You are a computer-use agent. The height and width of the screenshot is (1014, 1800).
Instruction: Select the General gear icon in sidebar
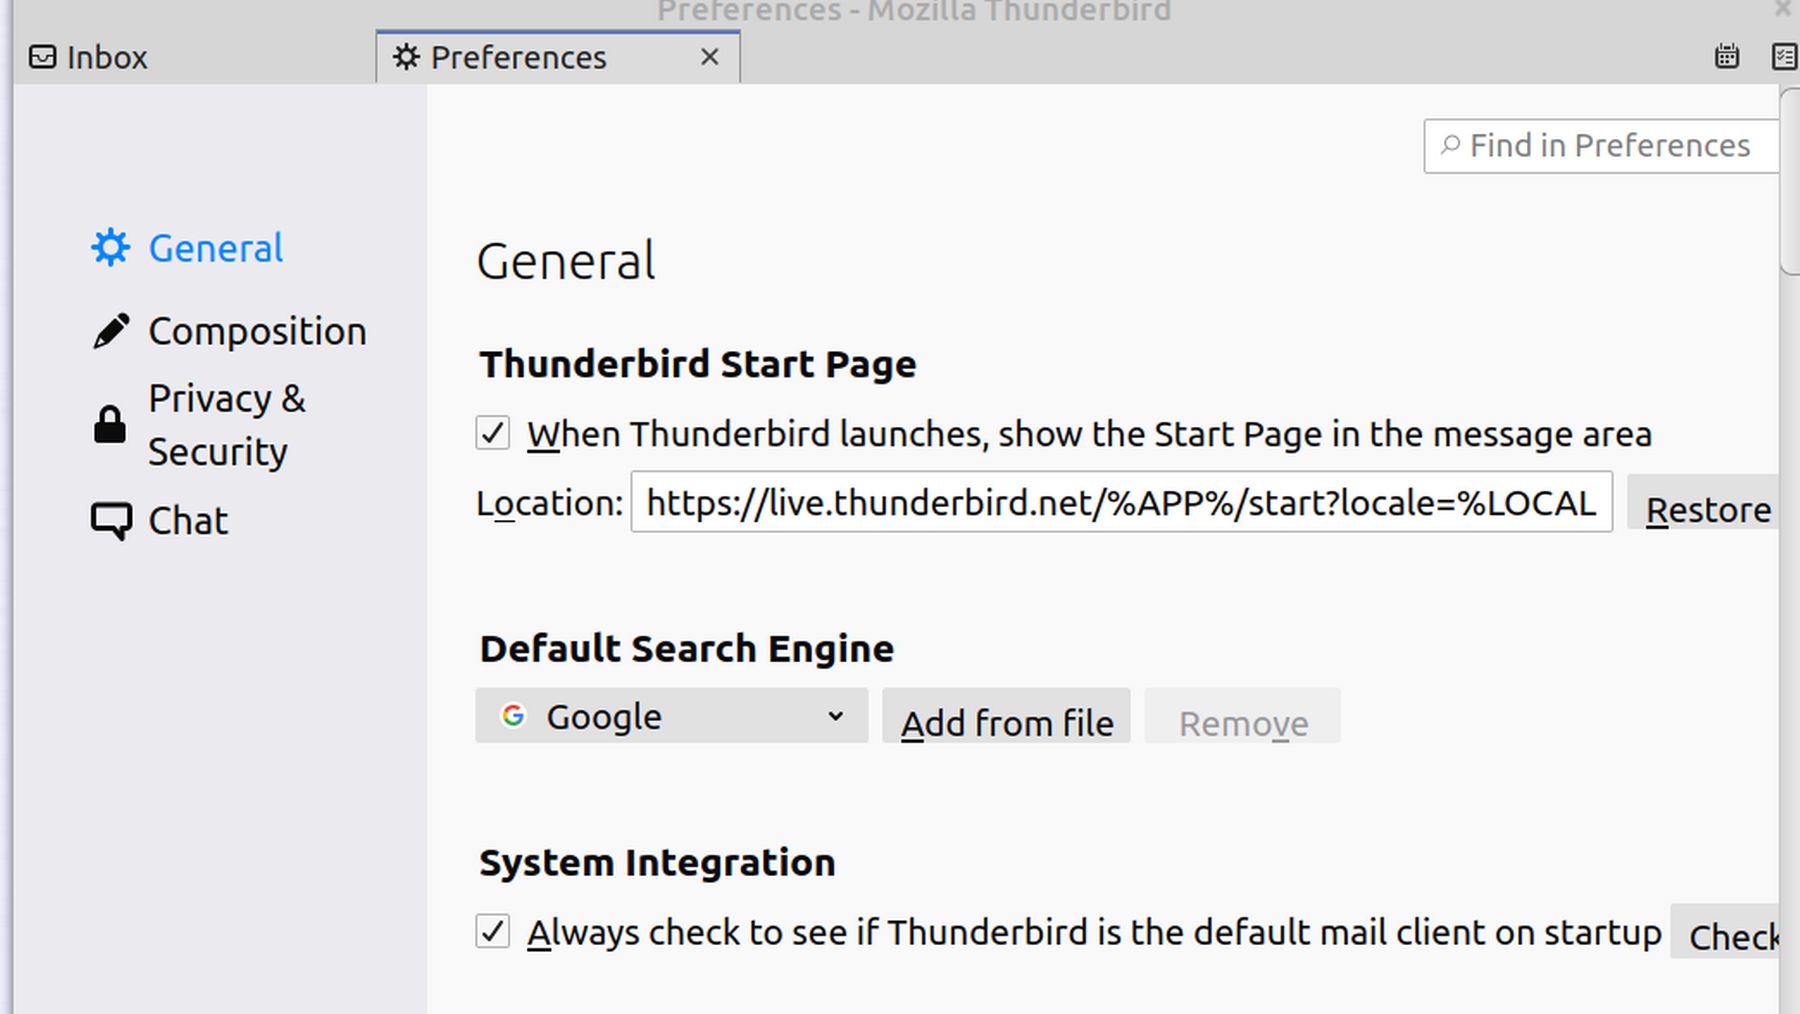[x=110, y=248]
